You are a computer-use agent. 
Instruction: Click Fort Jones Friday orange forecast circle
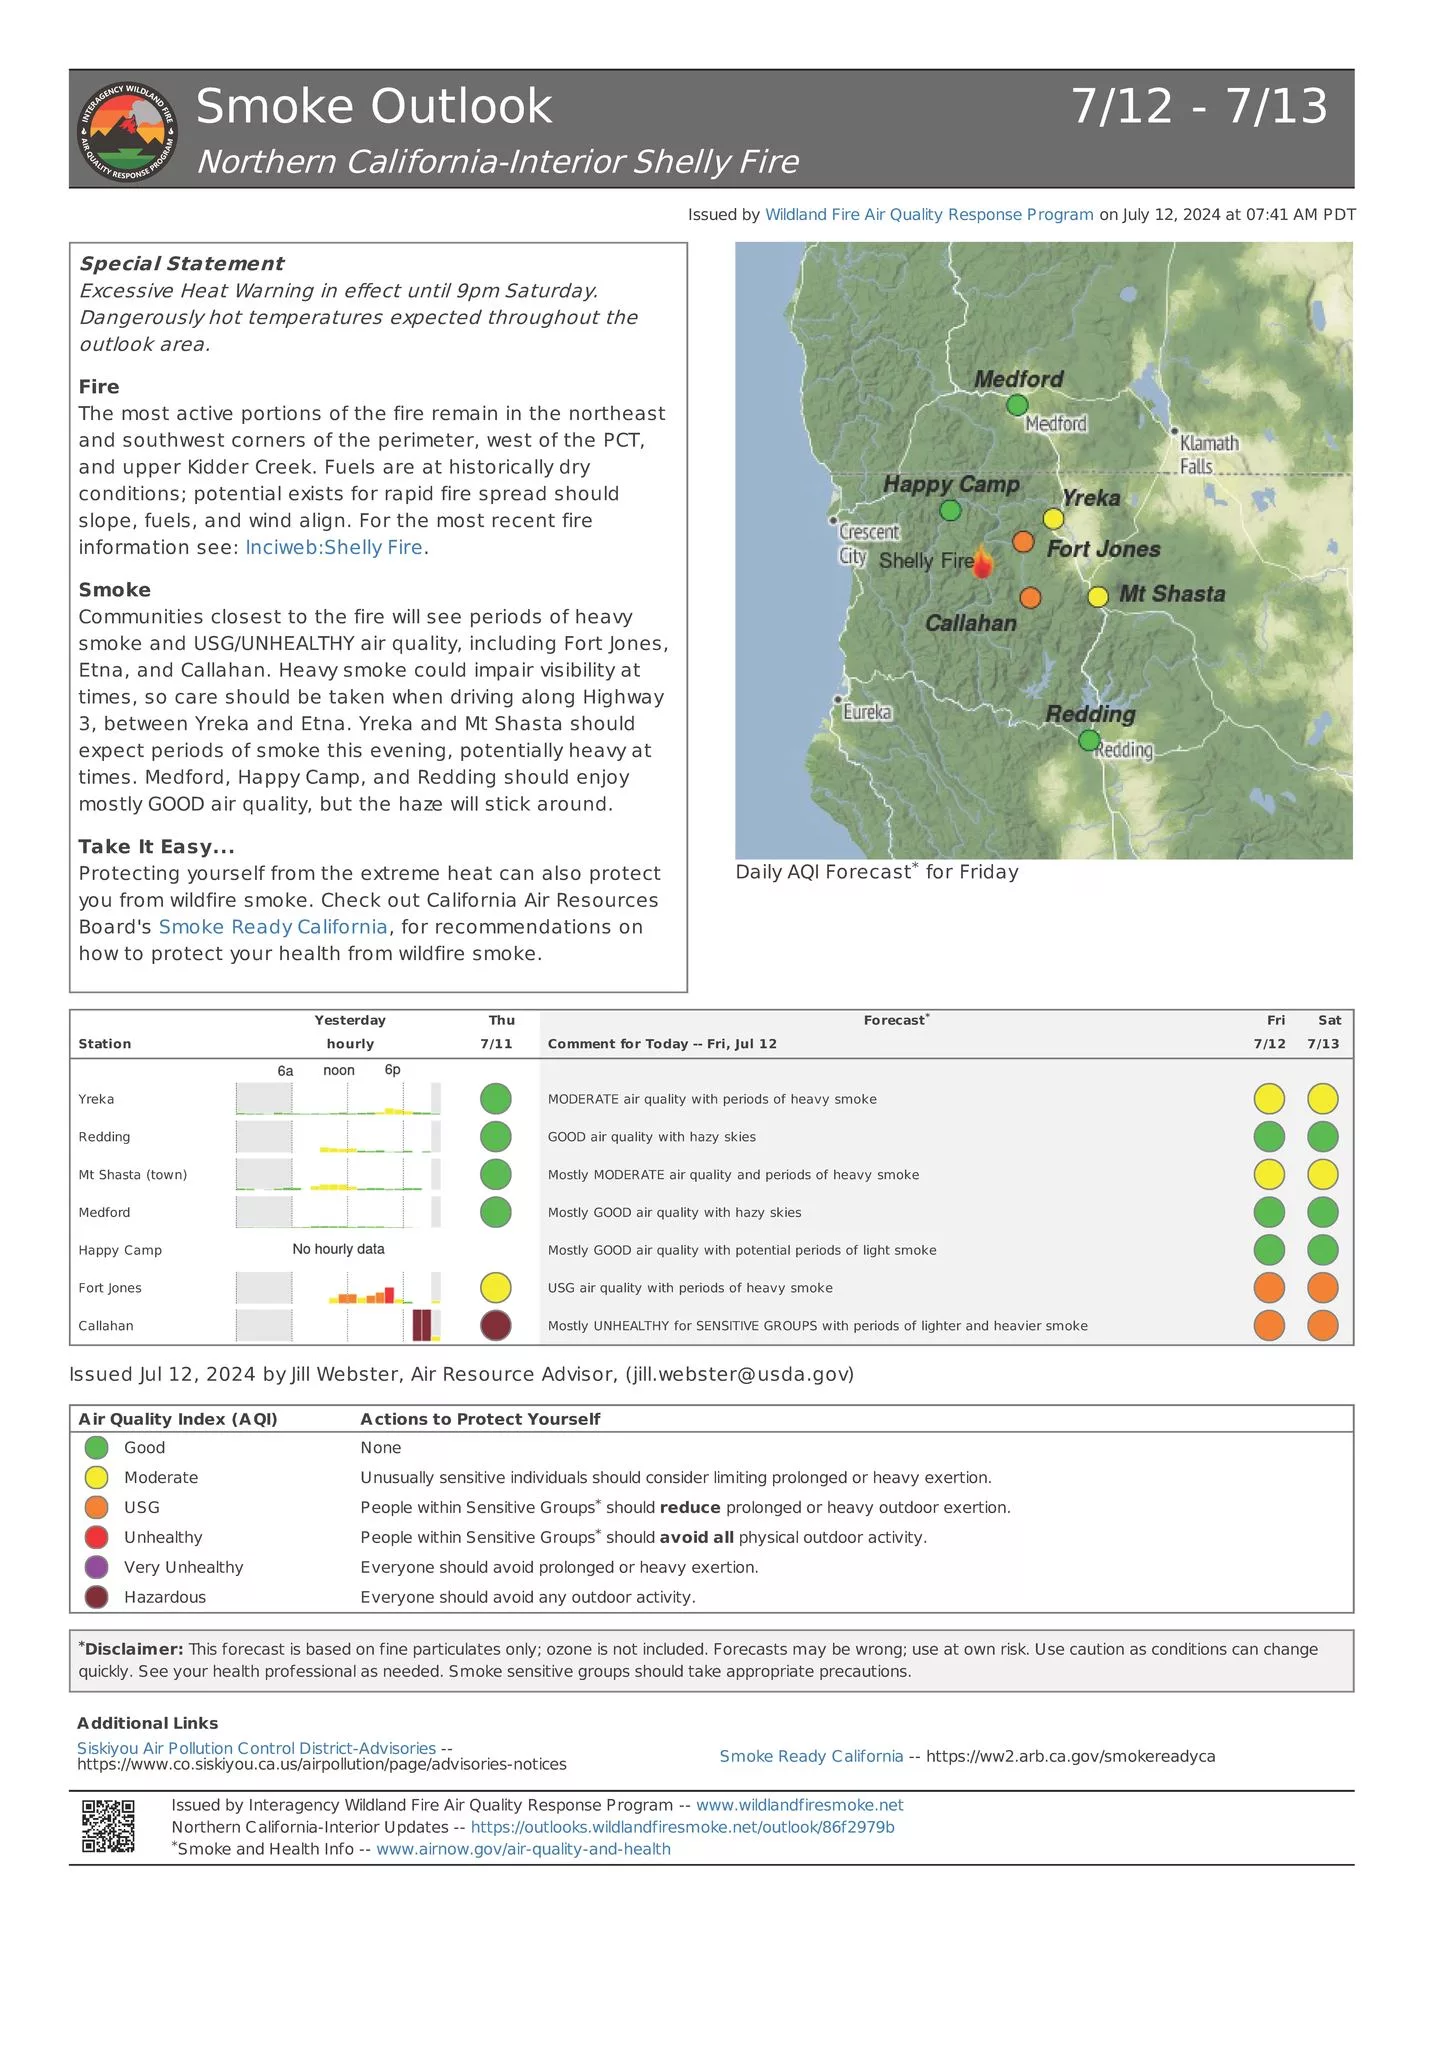pos(1269,1288)
